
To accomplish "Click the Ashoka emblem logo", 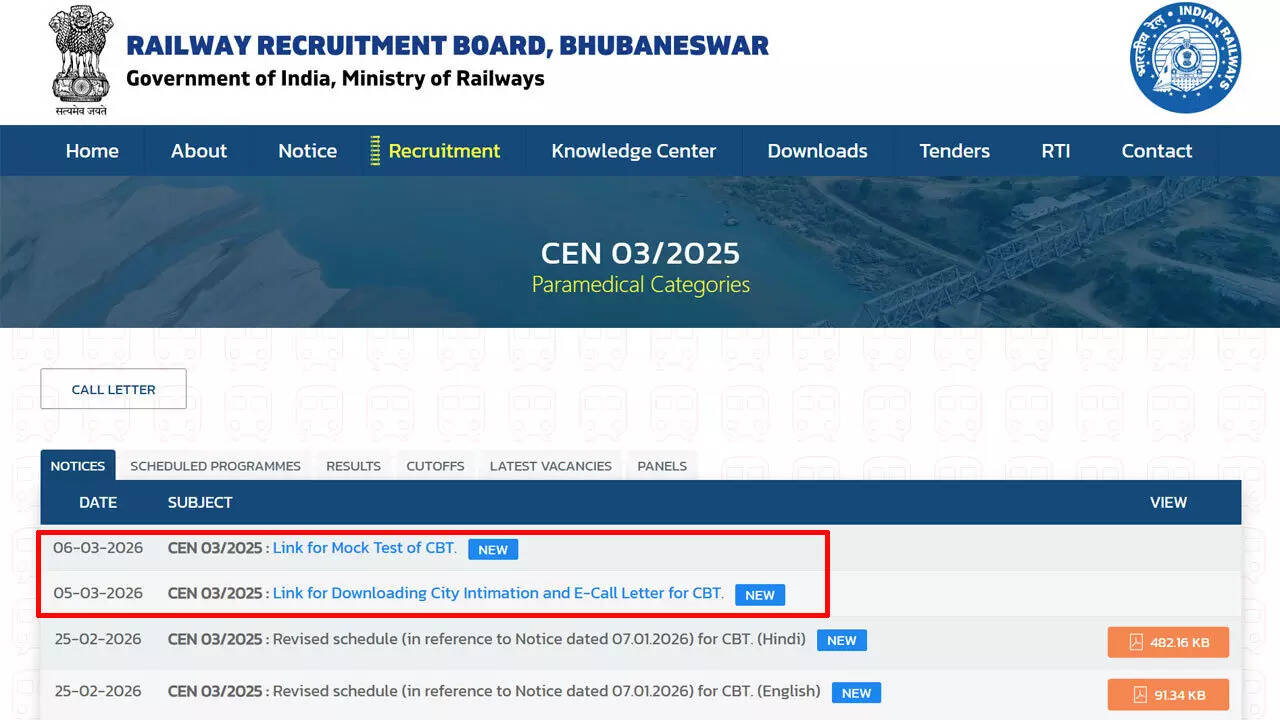I will [x=80, y=58].
